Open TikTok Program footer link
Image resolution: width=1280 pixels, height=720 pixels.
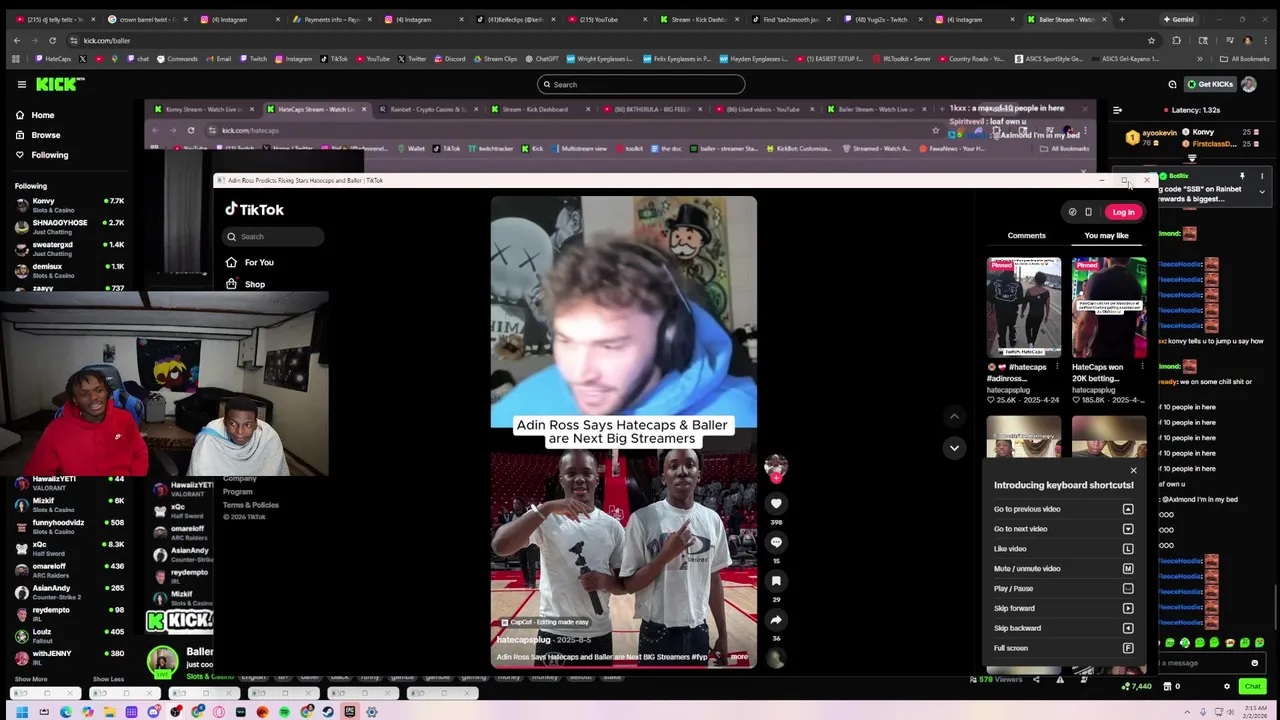[x=238, y=492]
